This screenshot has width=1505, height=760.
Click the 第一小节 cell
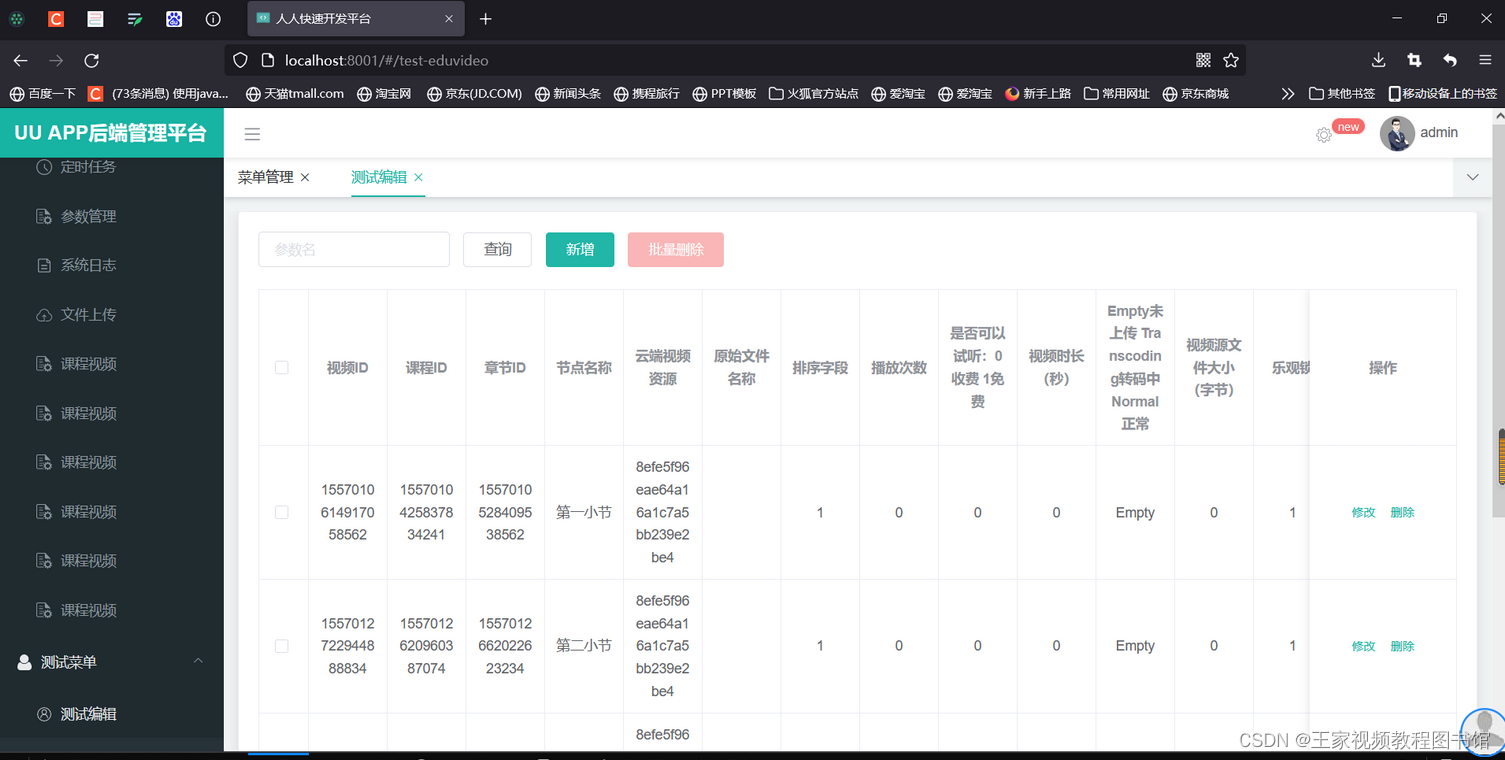(584, 512)
